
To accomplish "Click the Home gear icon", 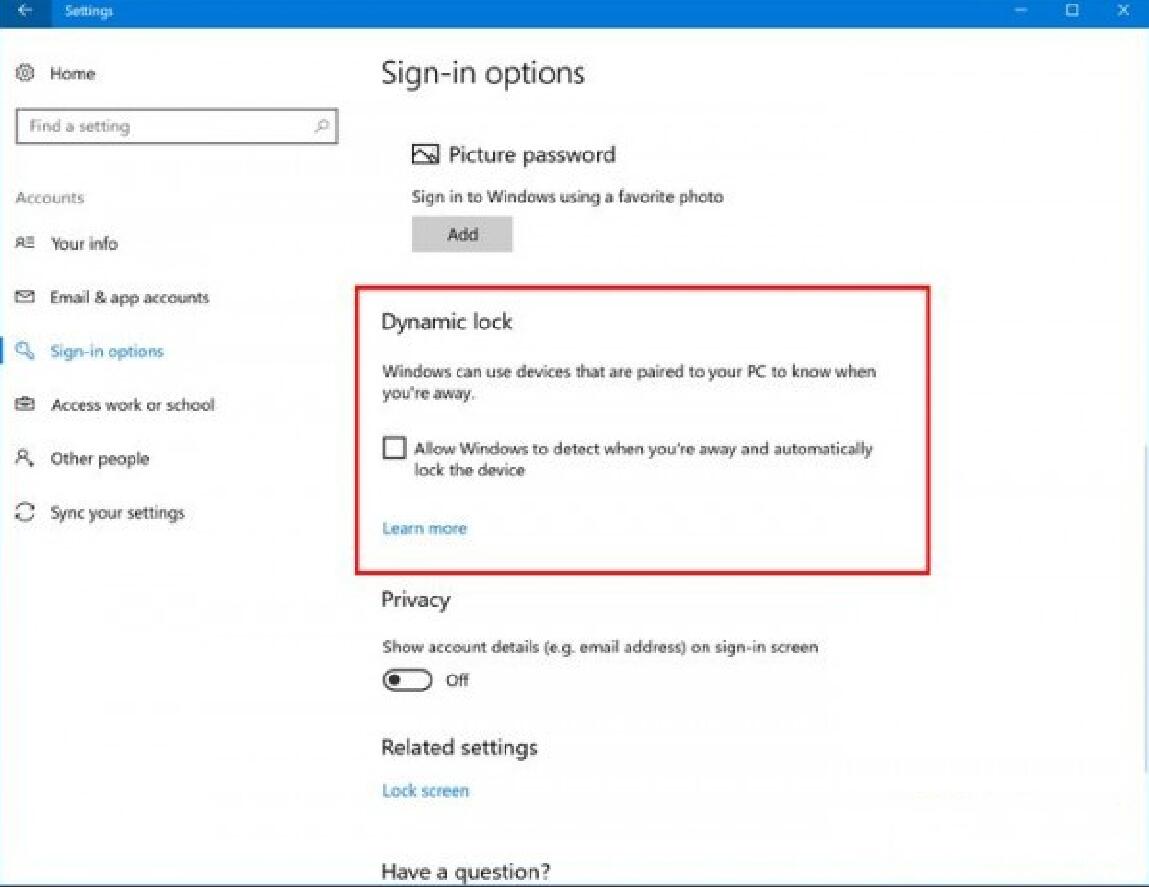I will point(25,73).
